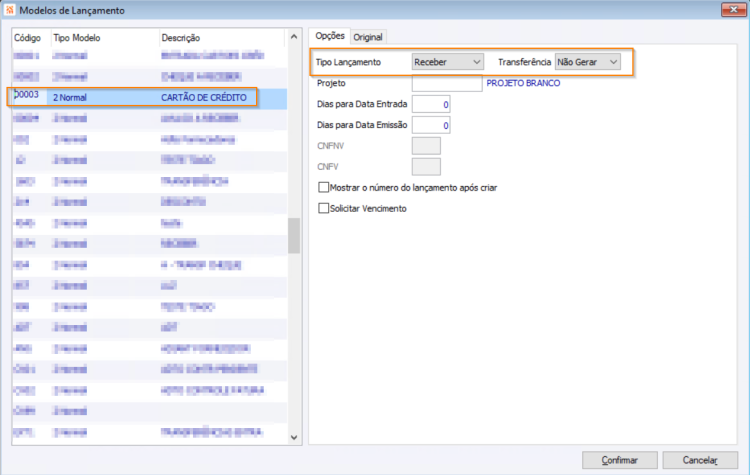Expand the Transferência combo box

pyautogui.click(x=587, y=62)
